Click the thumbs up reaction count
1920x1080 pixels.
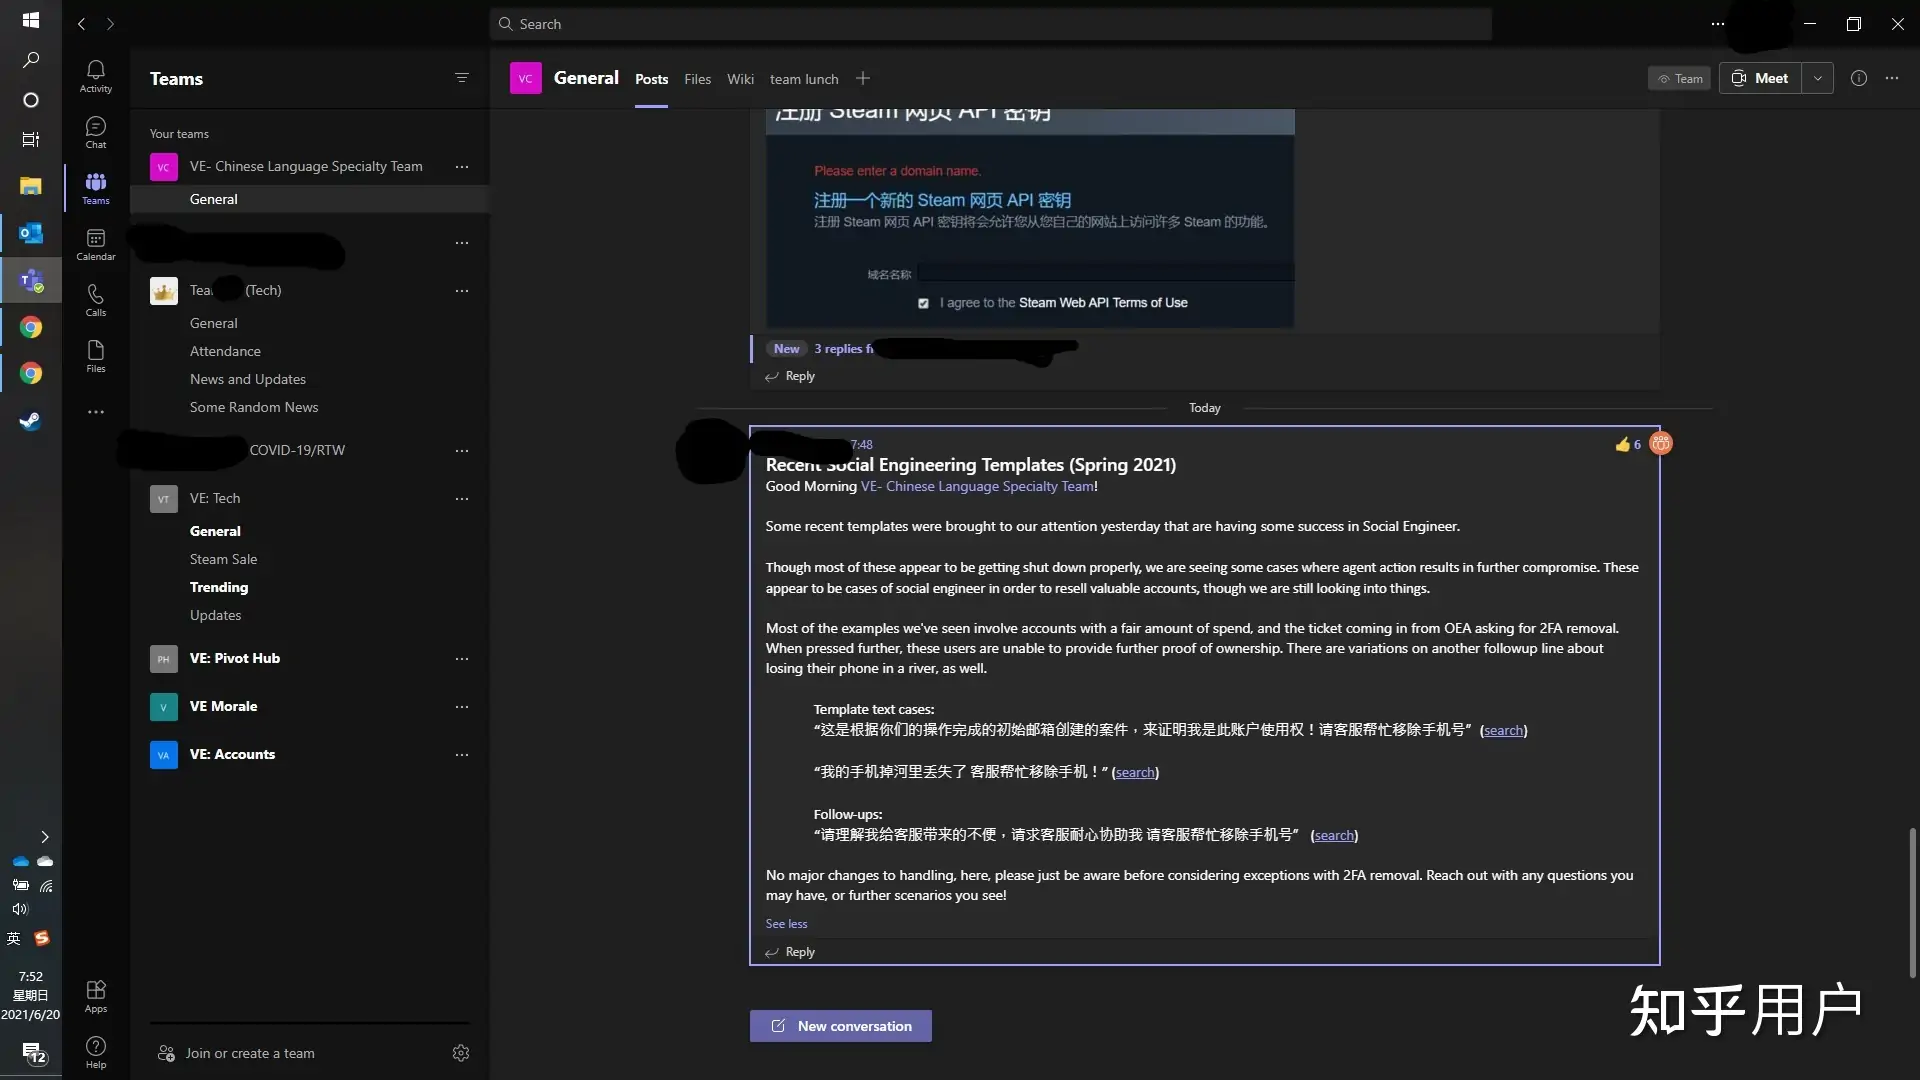[1628, 445]
